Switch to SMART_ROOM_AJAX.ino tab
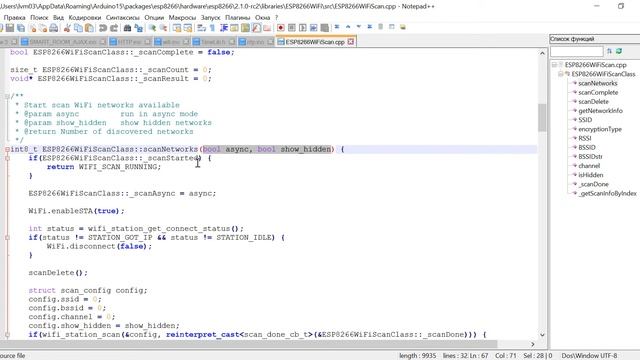Screen dimensions: 640x360 (63, 42)
